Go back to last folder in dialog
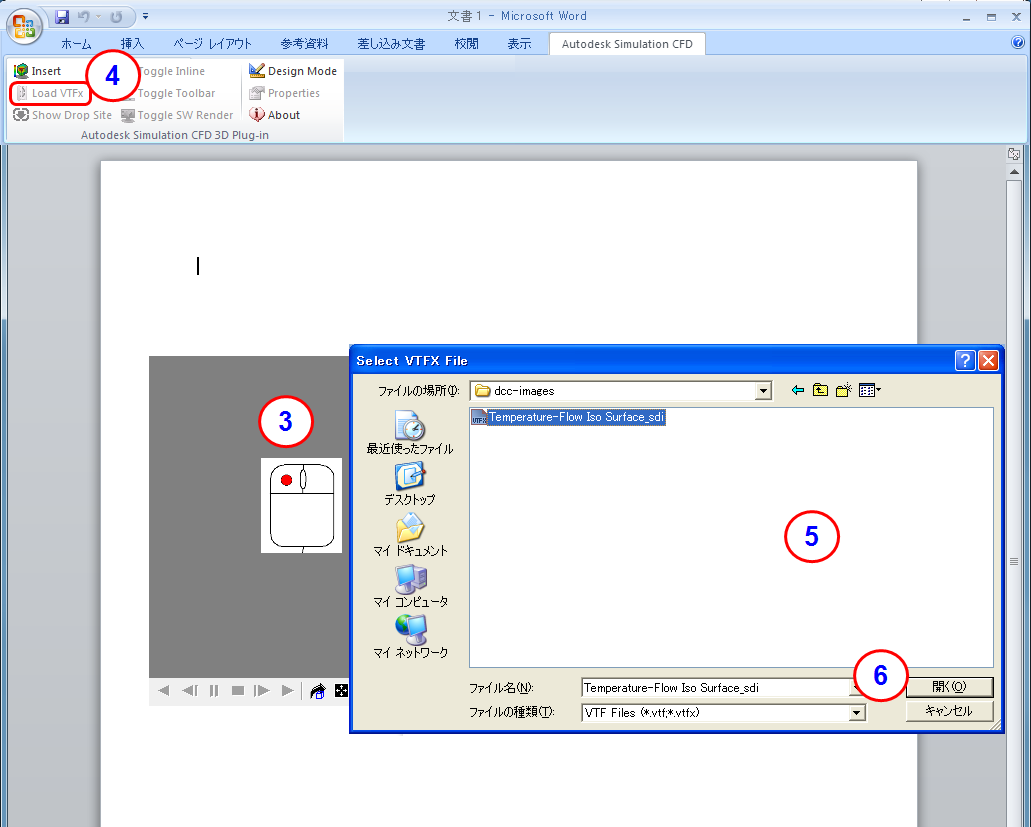The width and height of the screenshot is (1031, 827). click(798, 390)
